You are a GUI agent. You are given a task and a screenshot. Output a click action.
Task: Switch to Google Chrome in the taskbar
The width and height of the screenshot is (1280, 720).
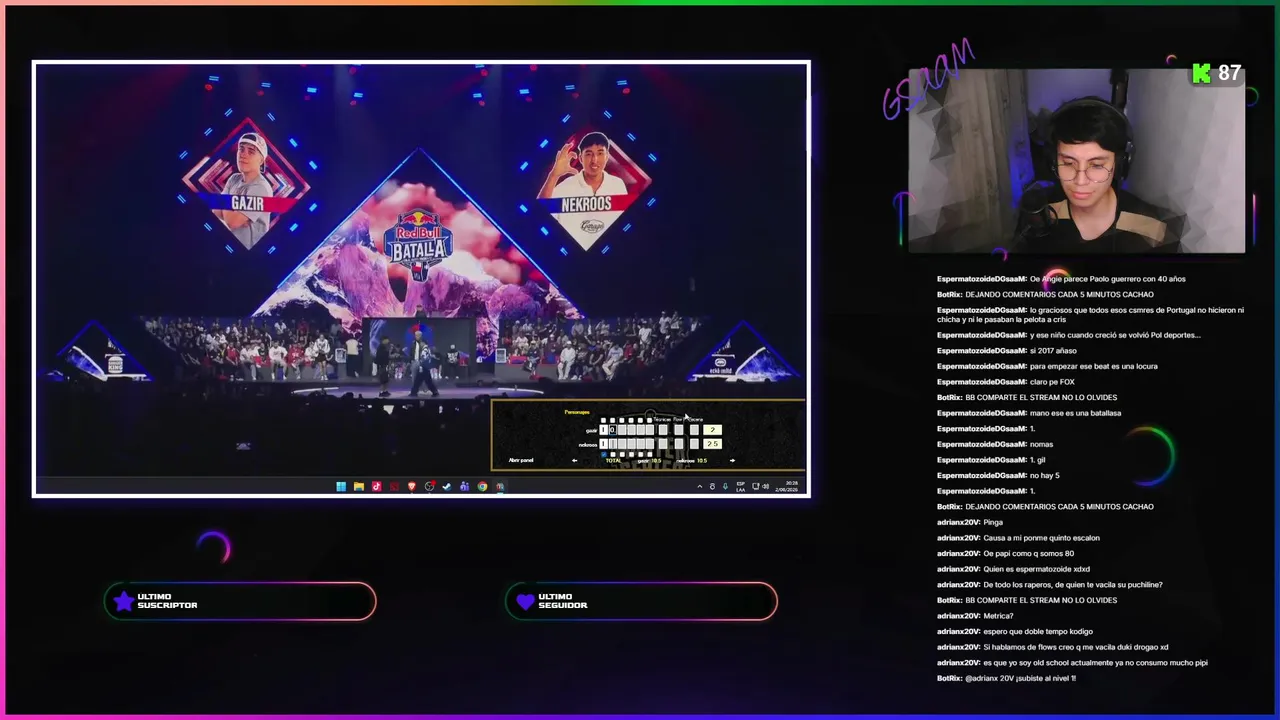point(482,487)
